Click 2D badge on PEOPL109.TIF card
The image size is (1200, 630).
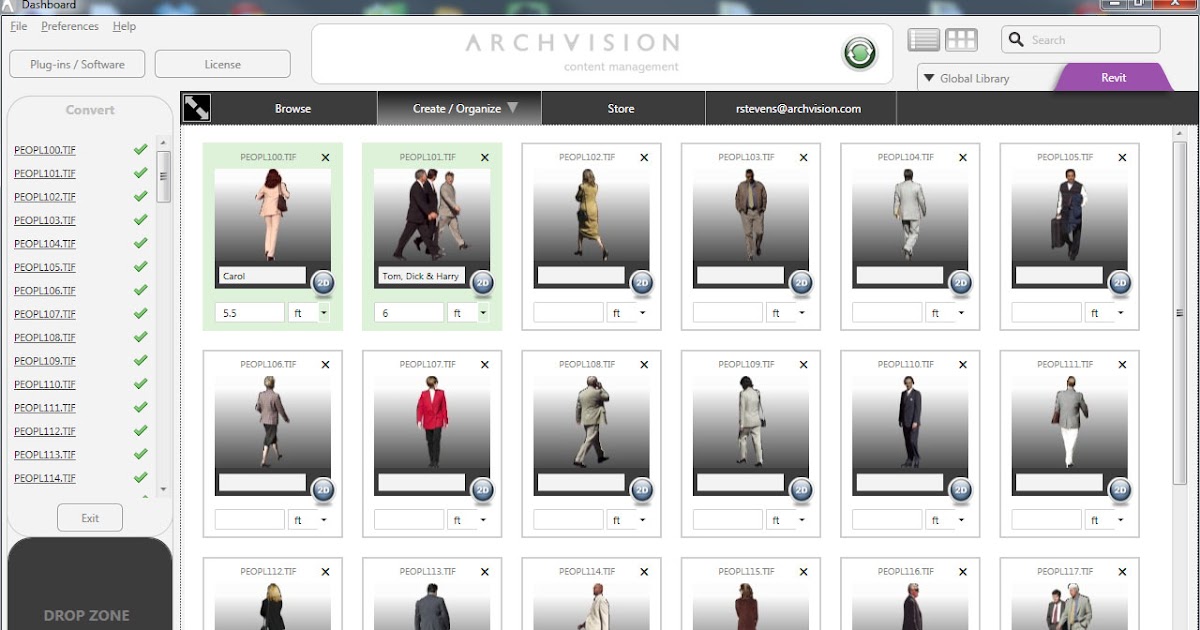(801, 490)
